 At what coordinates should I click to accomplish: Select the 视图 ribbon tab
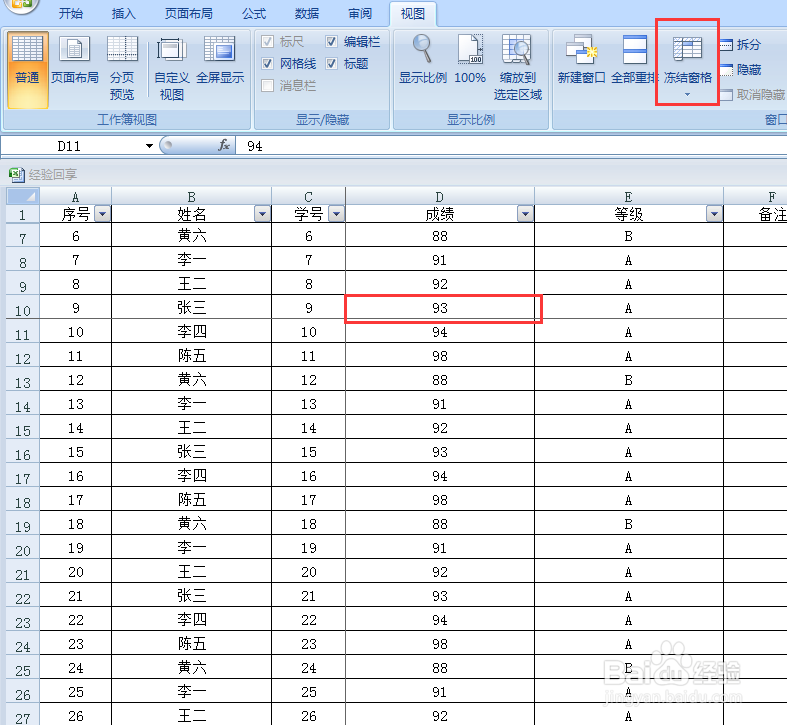[x=413, y=14]
